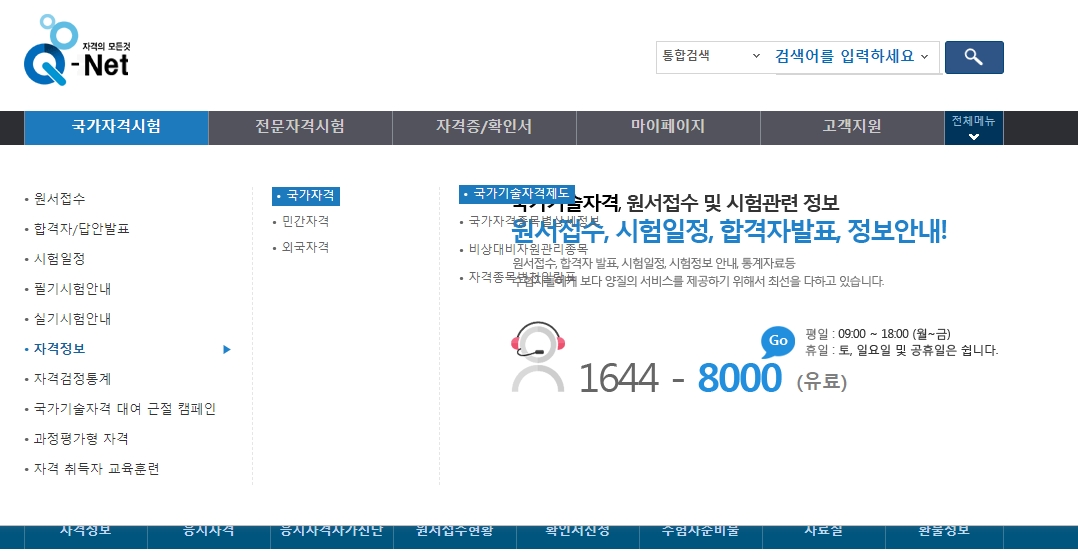1078x556 pixels.
Task: Open 환불정보 in the bottom bar
Action: point(944,531)
